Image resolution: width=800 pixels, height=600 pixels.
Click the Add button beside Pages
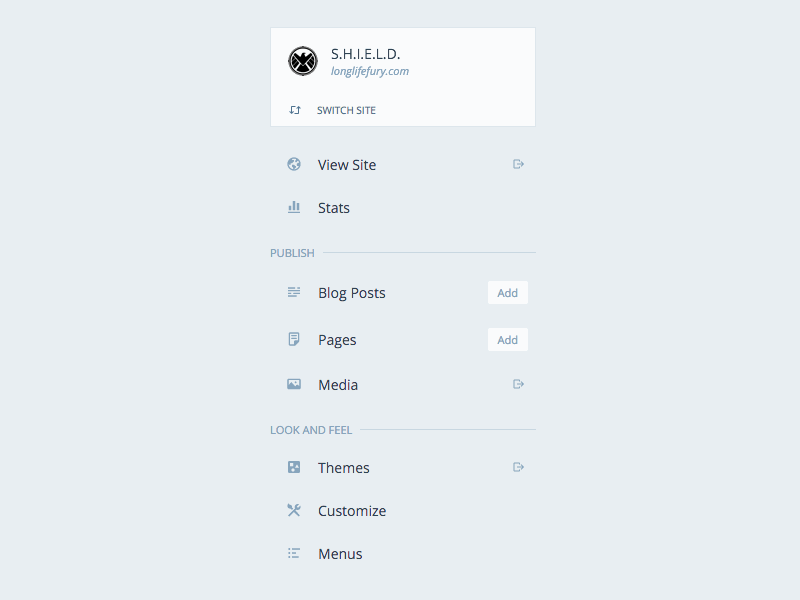(507, 339)
